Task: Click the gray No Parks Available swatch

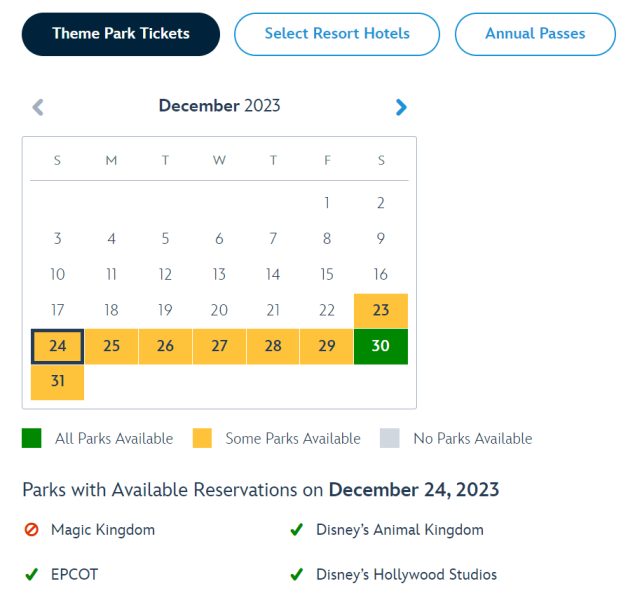Action: point(390,438)
